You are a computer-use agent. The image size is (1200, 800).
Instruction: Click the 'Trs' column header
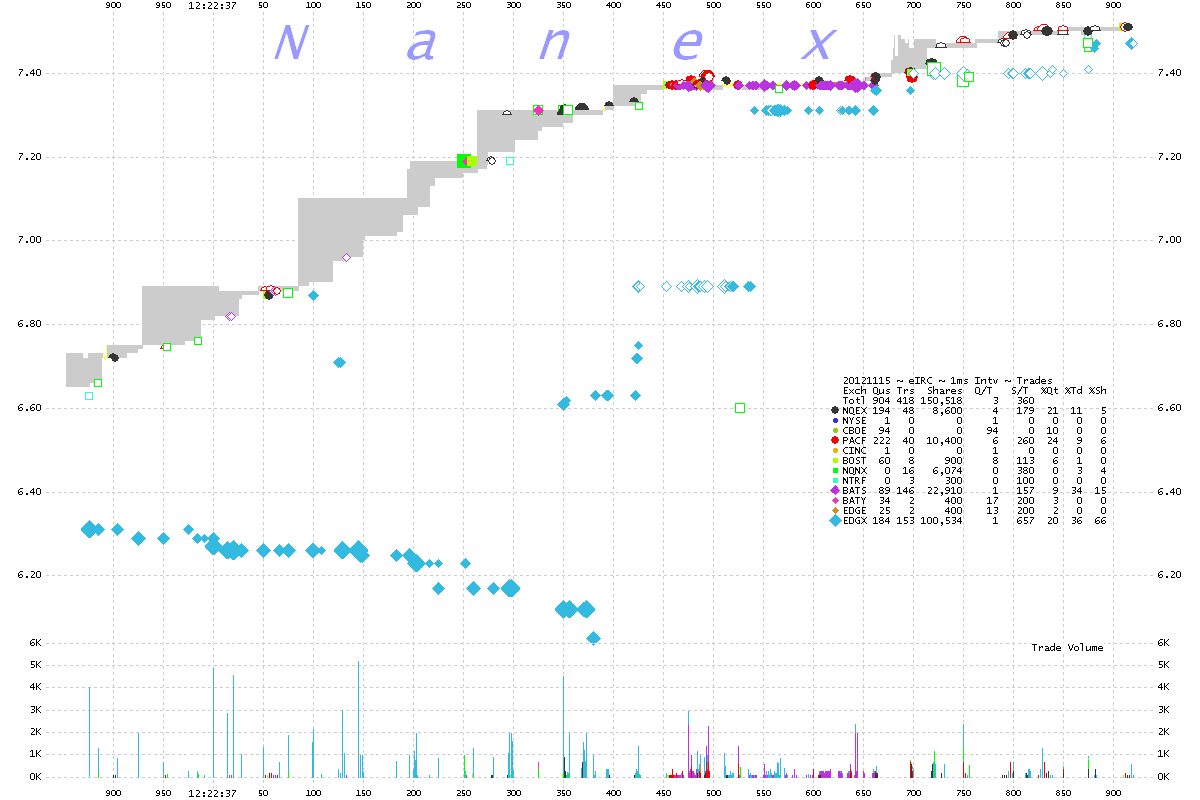point(905,391)
